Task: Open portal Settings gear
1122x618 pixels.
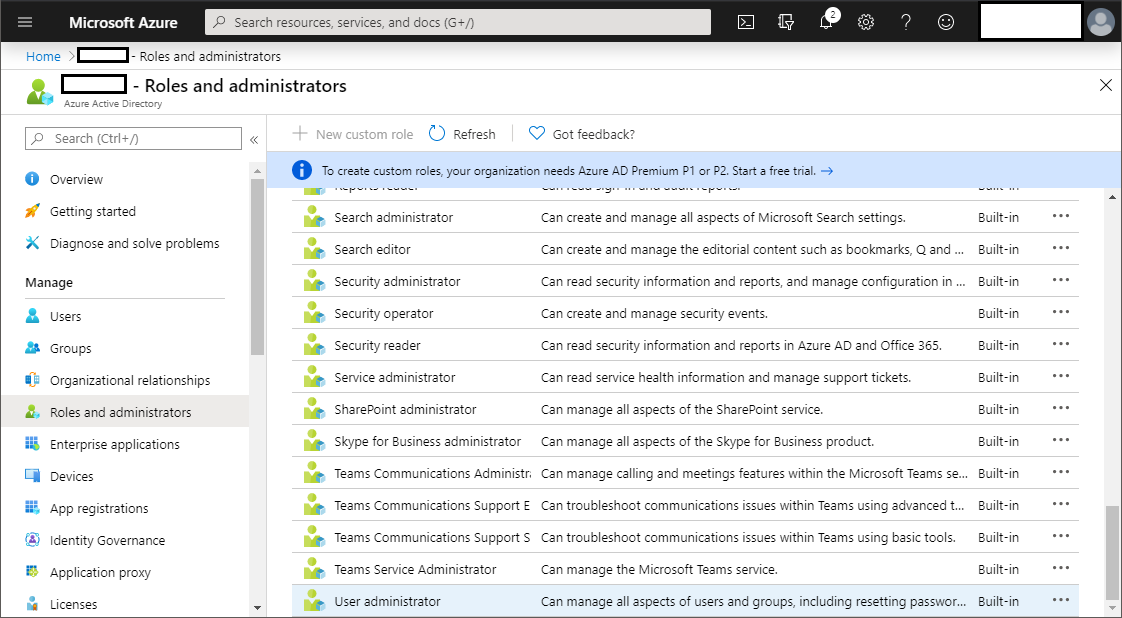Action: click(x=866, y=22)
